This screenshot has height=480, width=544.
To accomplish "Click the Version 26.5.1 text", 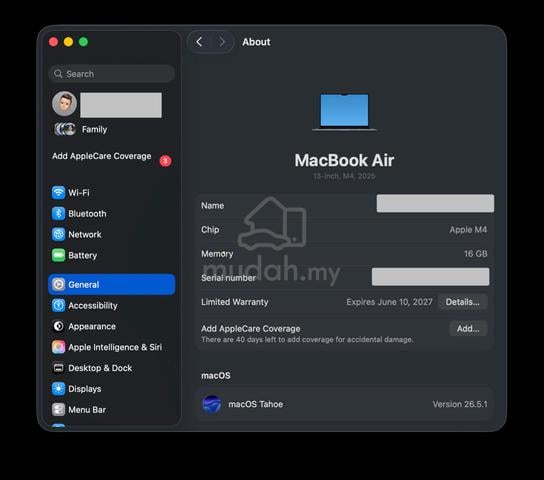I will pyautogui.click(x=460, y=404).
